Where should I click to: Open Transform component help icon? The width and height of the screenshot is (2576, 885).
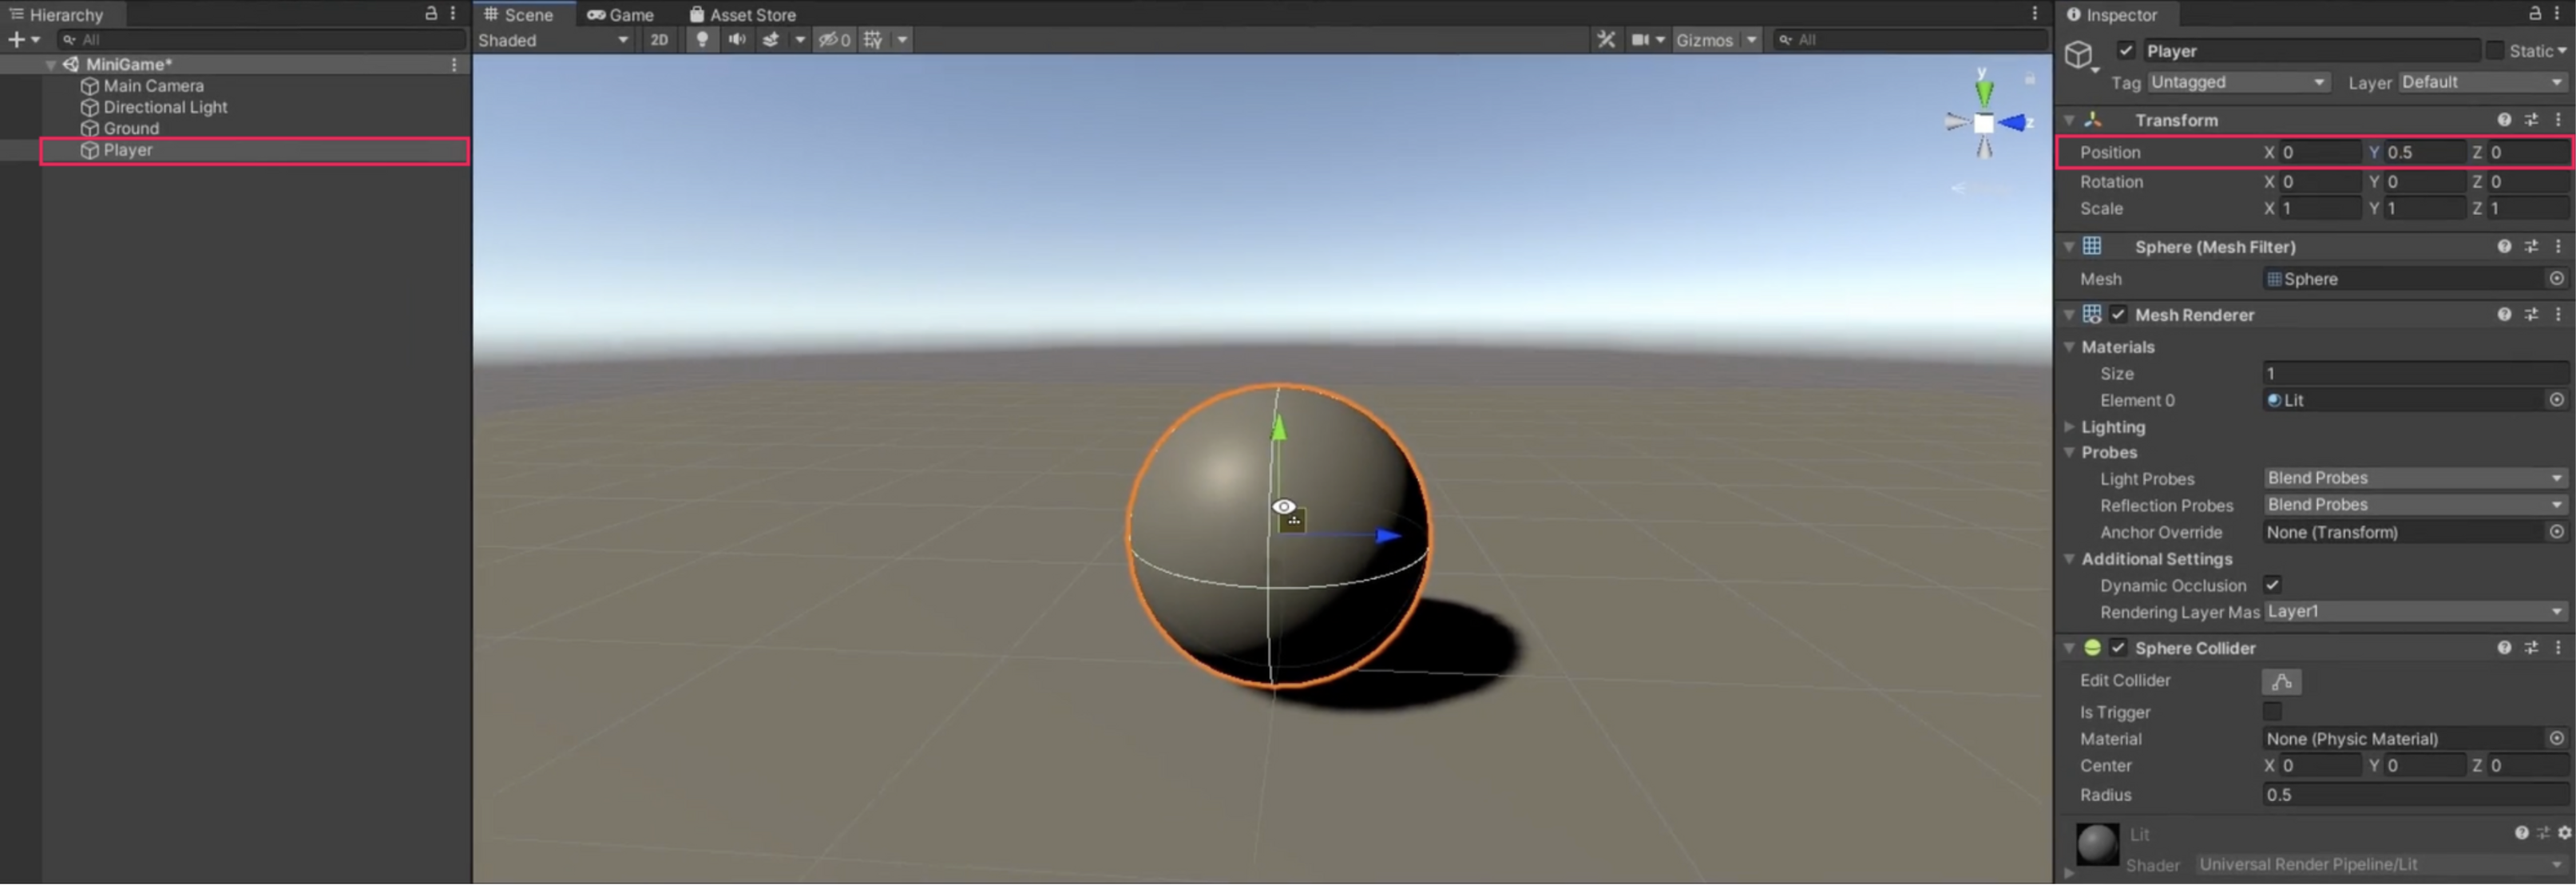tap(2503, 120)
